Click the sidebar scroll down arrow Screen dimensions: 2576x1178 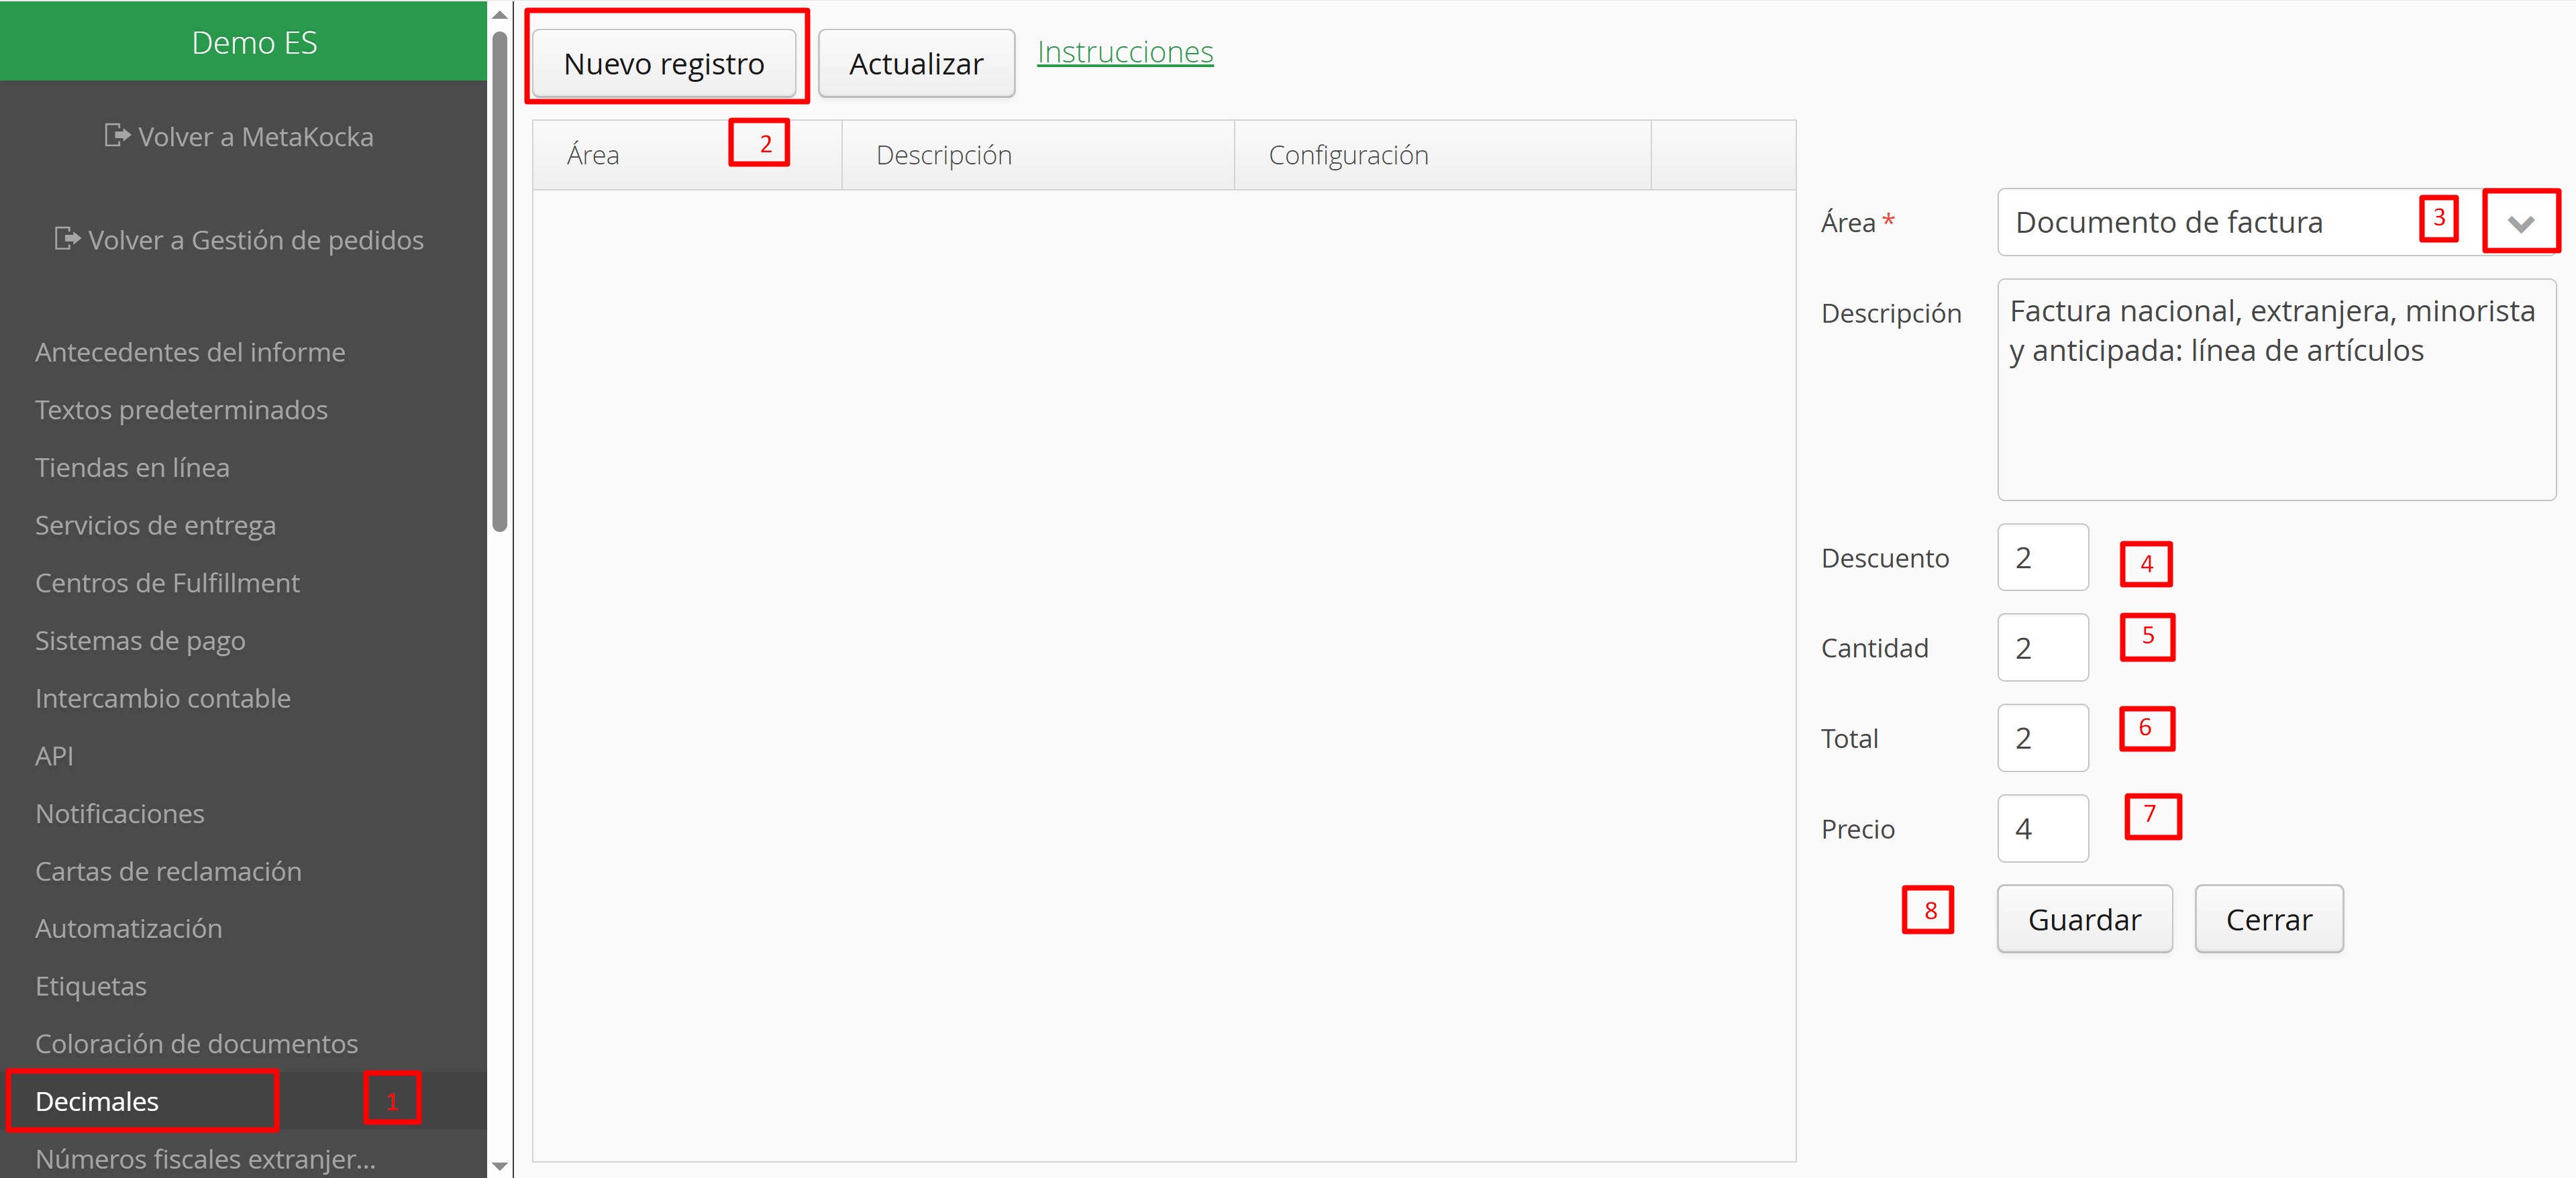tap(500, 1166)
